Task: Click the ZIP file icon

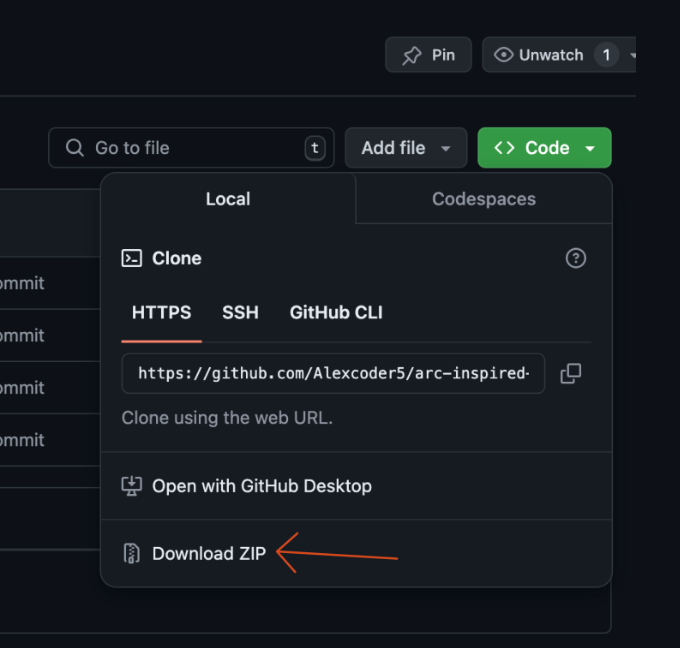Action: [x=131, y=553]
